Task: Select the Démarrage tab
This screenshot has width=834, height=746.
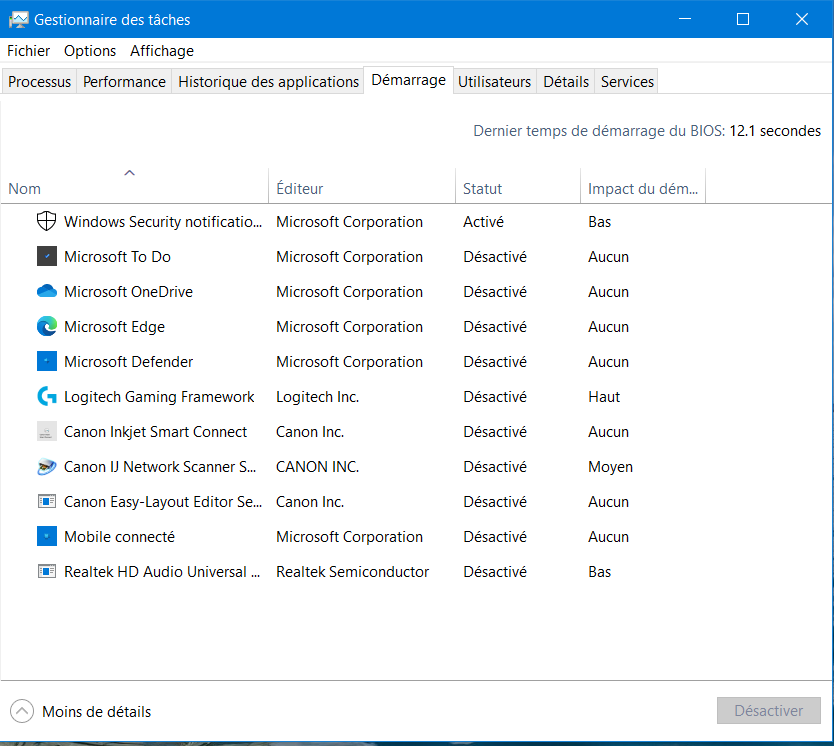Action: 408,80
